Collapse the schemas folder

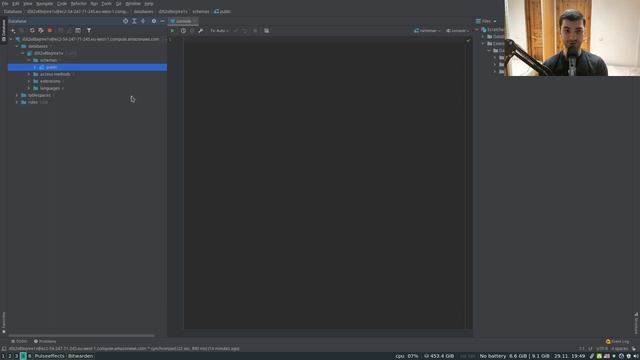point(29,60)
